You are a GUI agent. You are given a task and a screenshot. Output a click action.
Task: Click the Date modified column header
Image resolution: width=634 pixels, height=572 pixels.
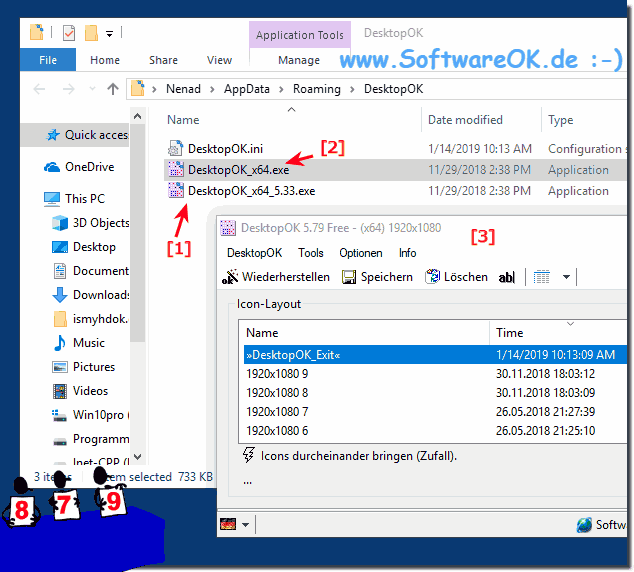(482, 120)
